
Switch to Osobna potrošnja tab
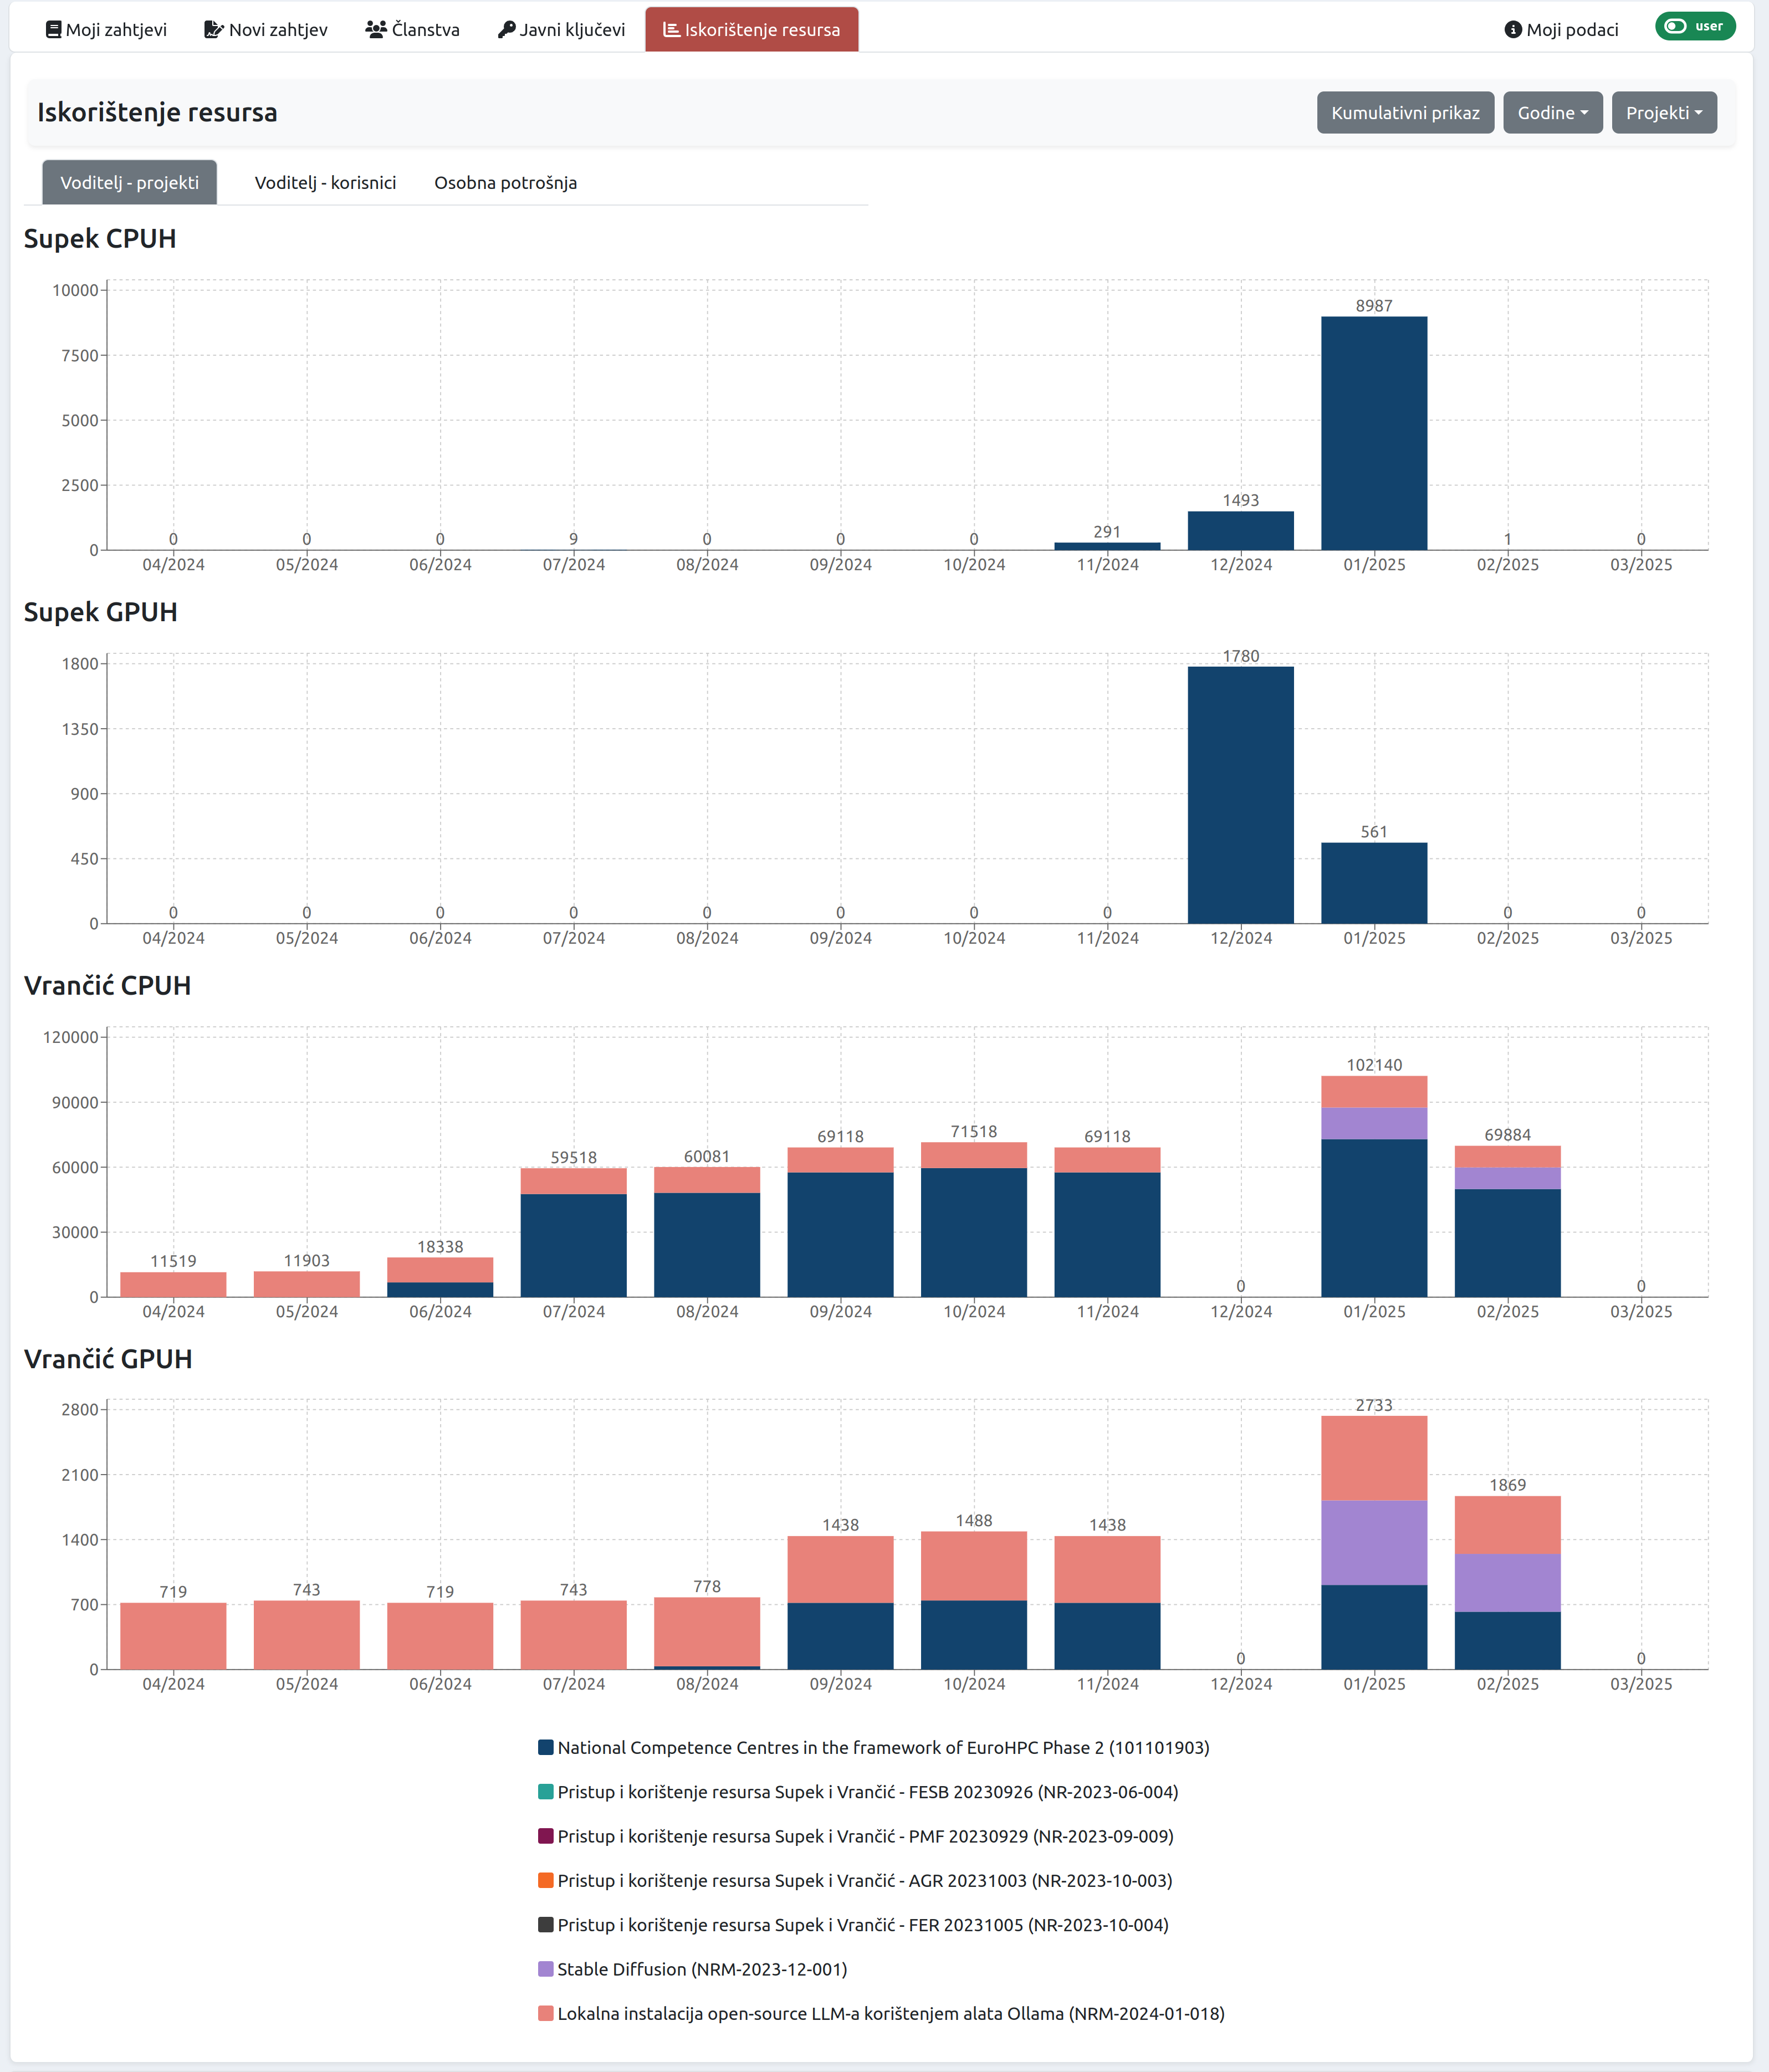tap(505, 182)
